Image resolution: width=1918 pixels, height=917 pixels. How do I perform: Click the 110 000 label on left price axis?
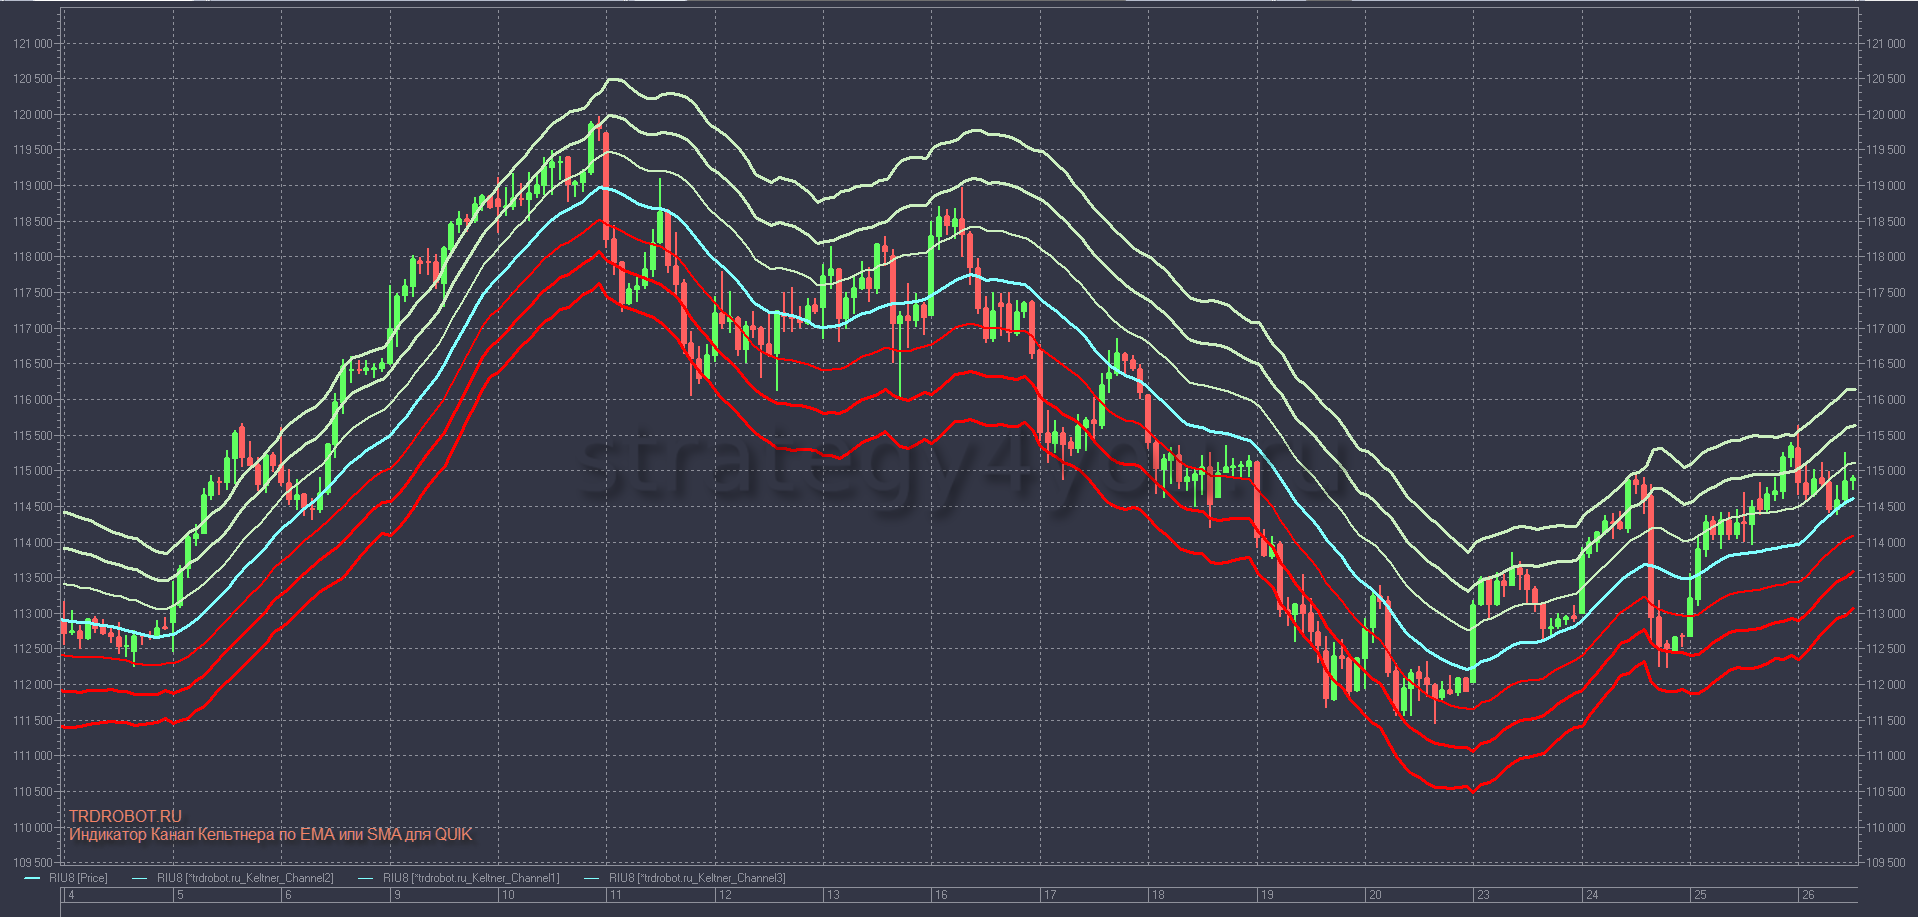click(35, 827)
